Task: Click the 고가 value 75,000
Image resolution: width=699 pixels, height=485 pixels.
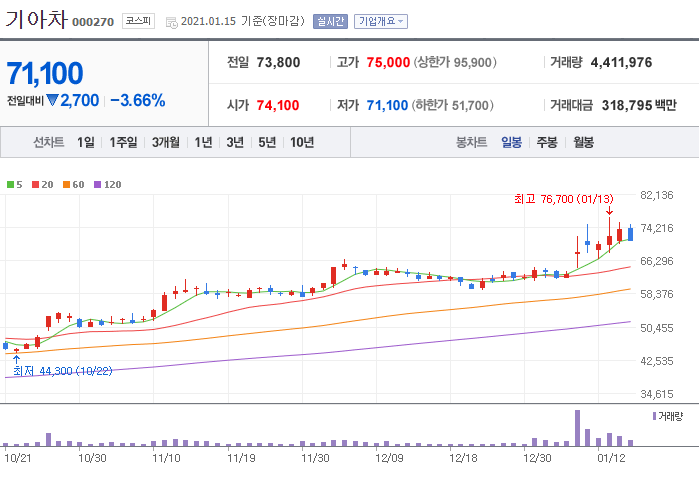Action: click(388, 62)
